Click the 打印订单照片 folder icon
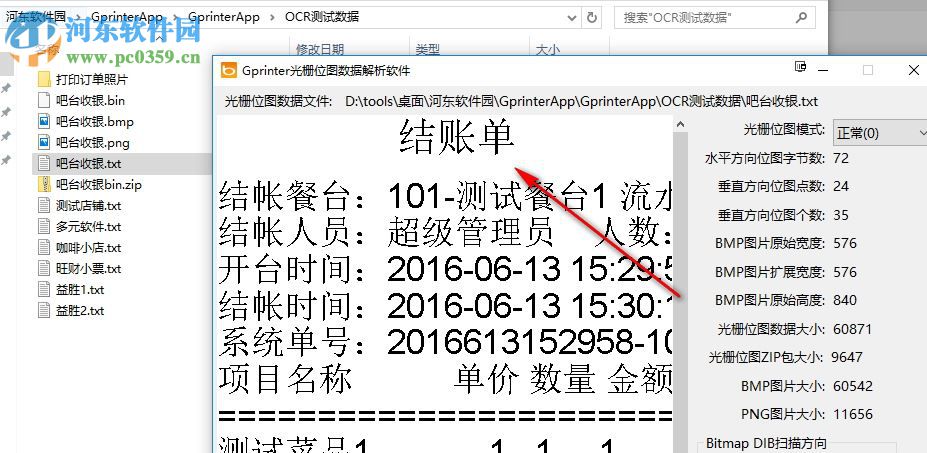Image resolution: width=927 pixels, height=453 pixels. click(44, 79)
